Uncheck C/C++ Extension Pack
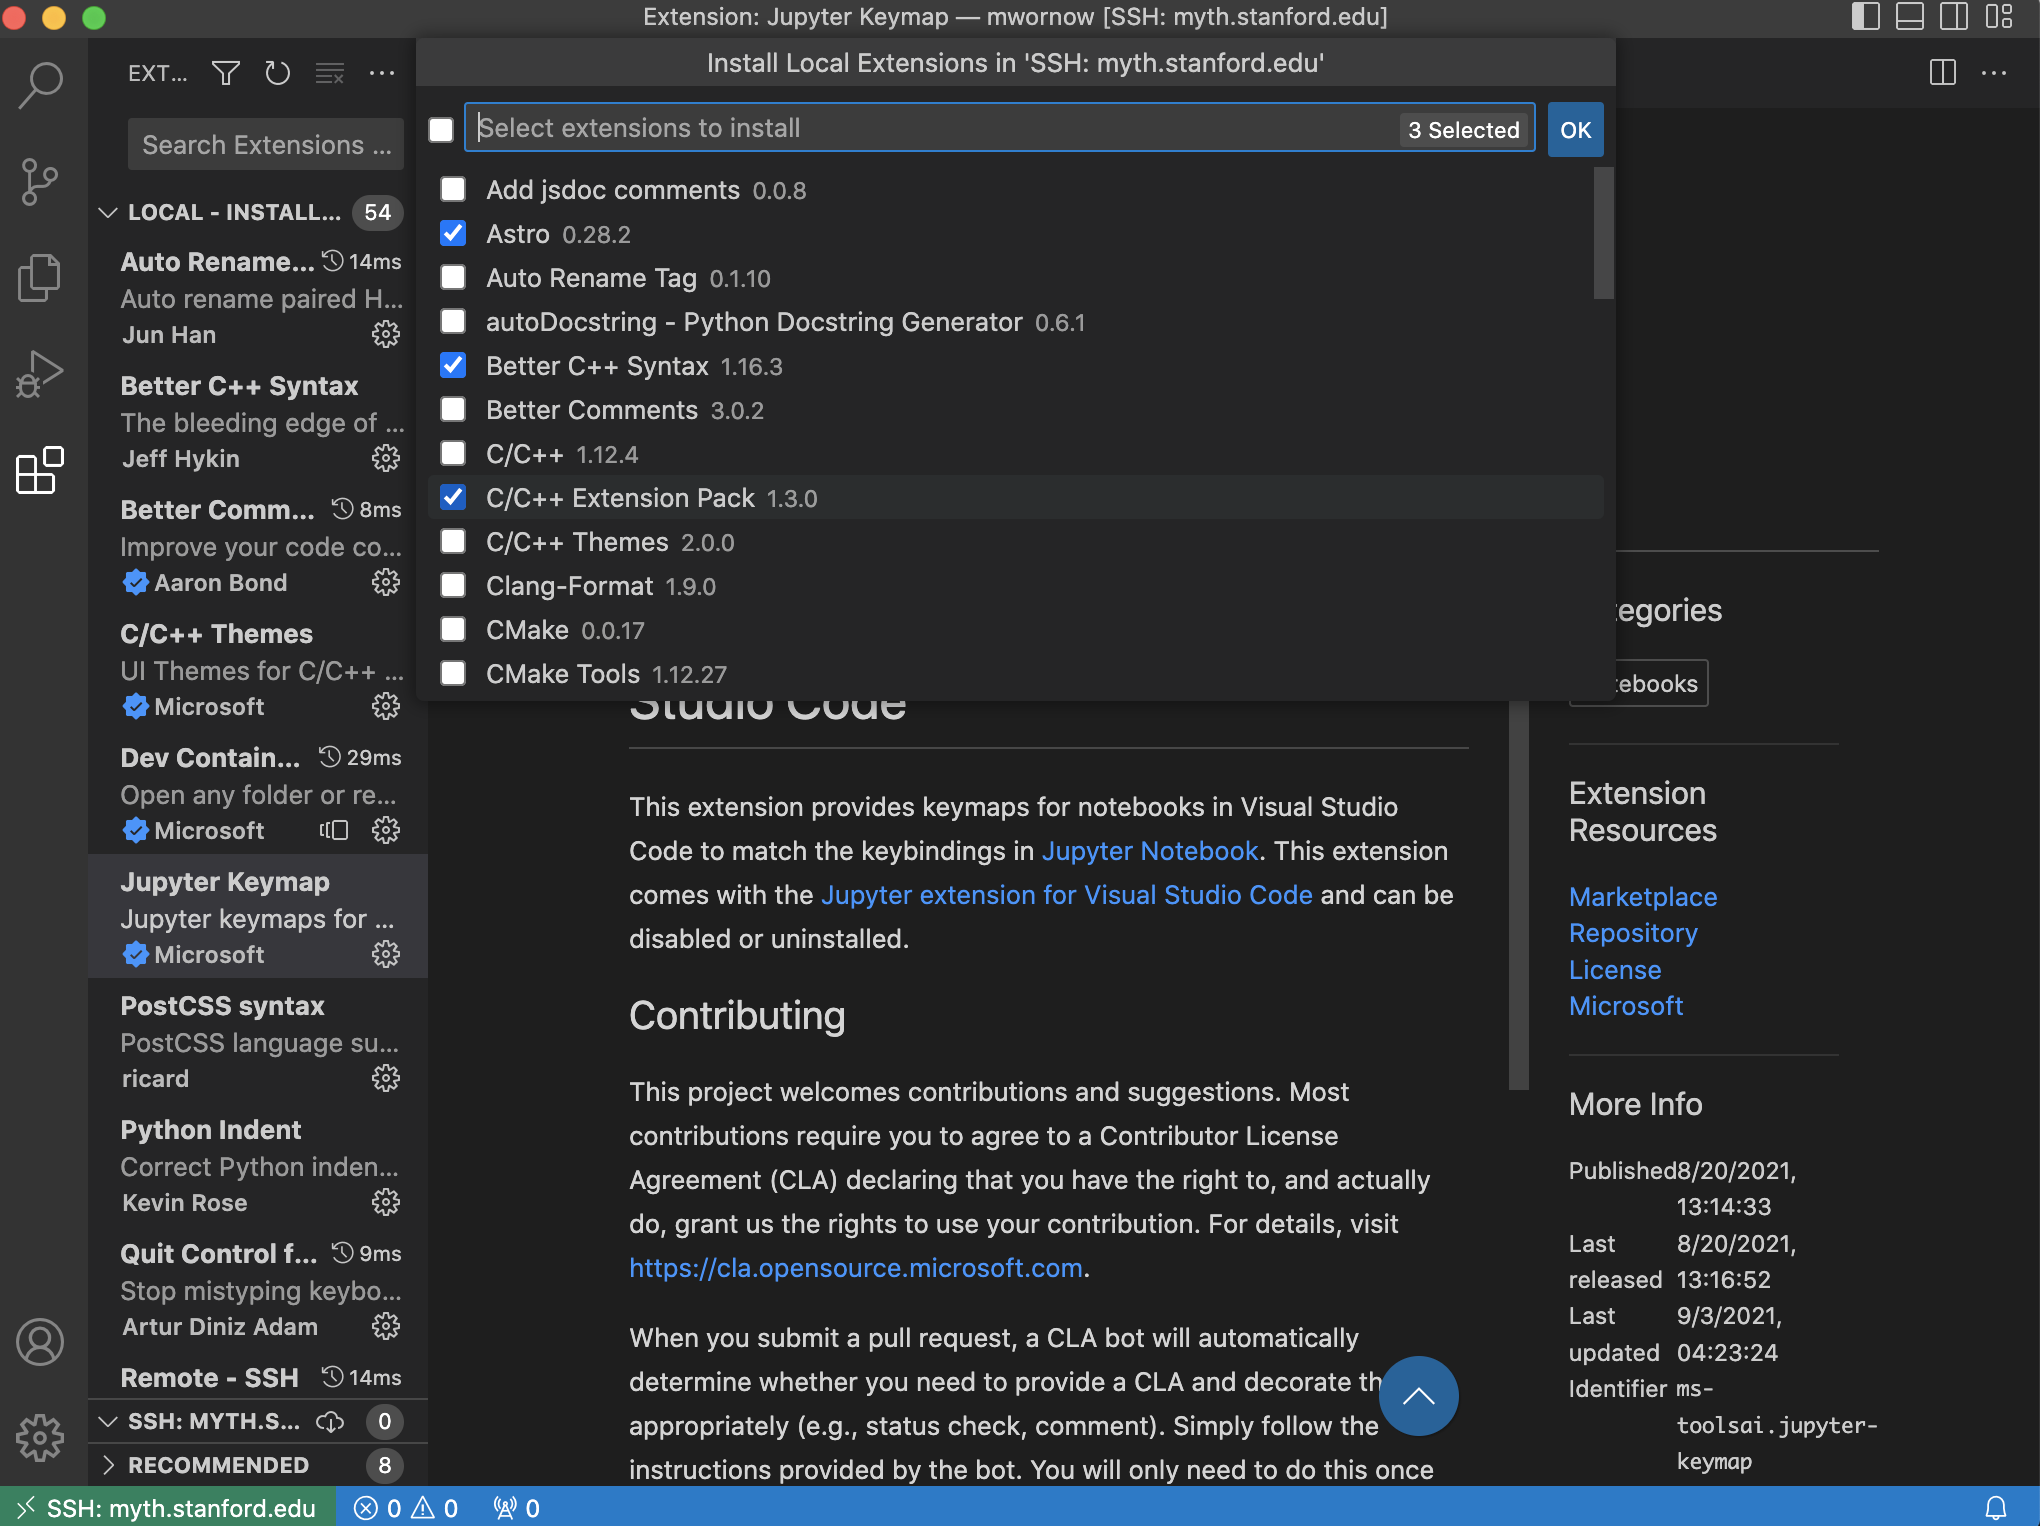 click(x=453, y=497)
